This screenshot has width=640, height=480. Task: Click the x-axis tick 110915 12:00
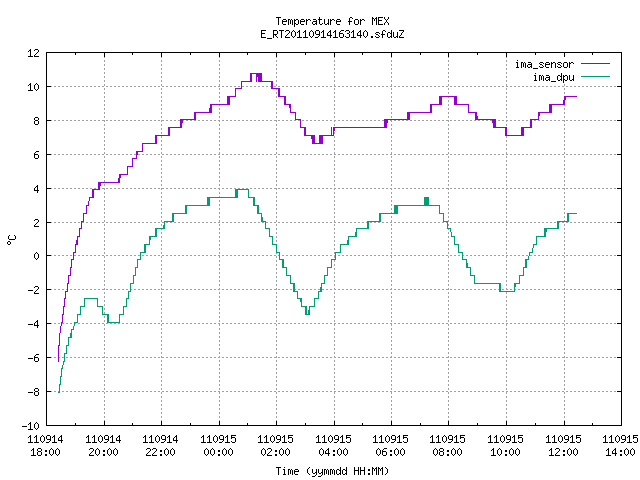[x=564, y=446]
